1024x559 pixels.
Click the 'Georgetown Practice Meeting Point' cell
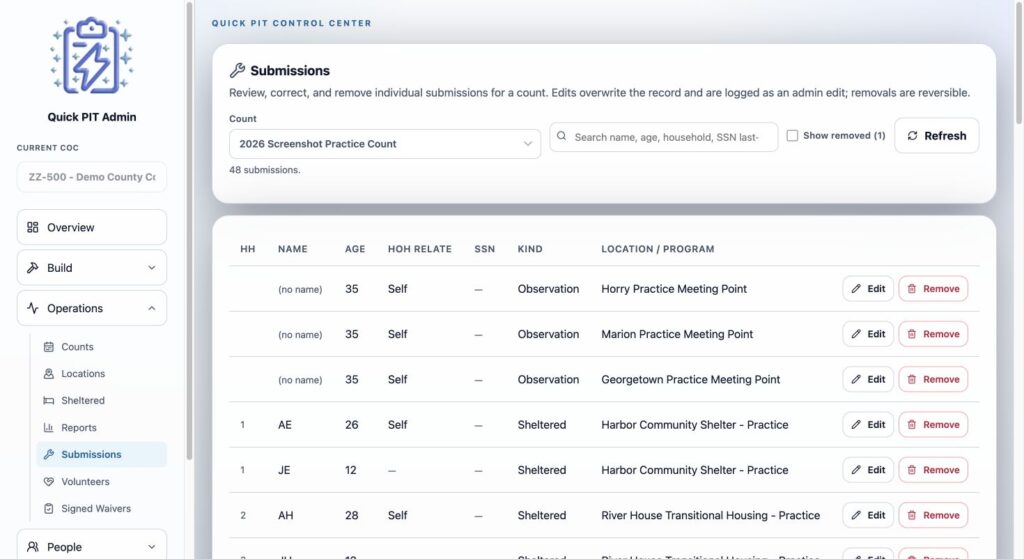(x=690, y=379)
